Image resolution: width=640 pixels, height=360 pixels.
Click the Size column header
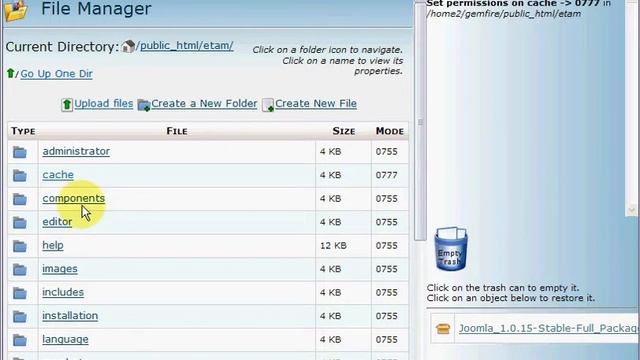pyautogui.click(x=344, y=131)
